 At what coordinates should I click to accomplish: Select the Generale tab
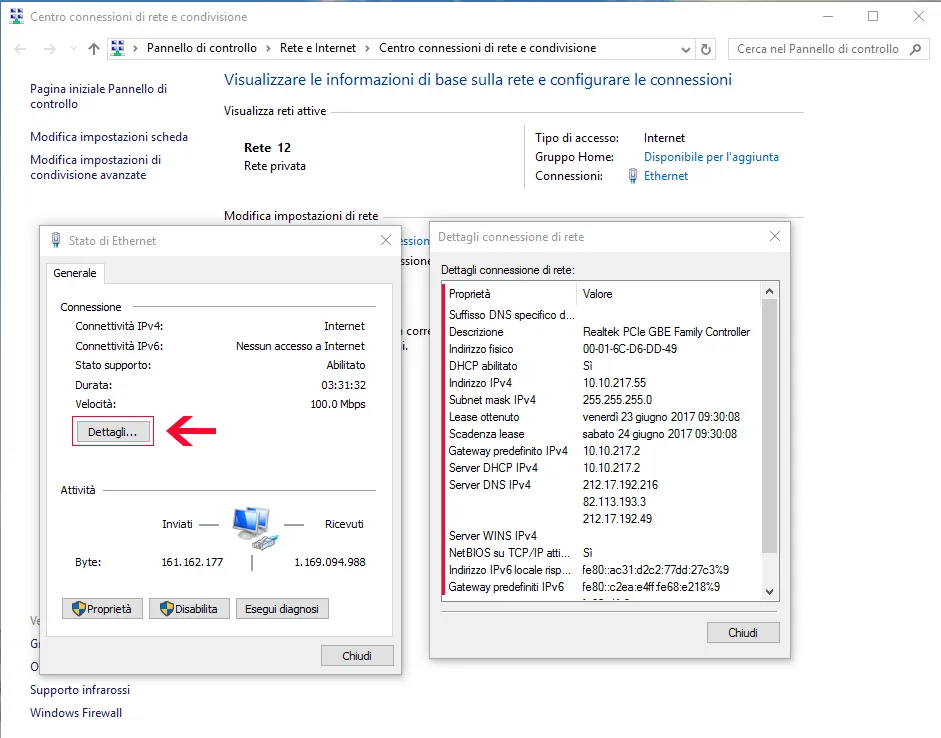(75, 273)
